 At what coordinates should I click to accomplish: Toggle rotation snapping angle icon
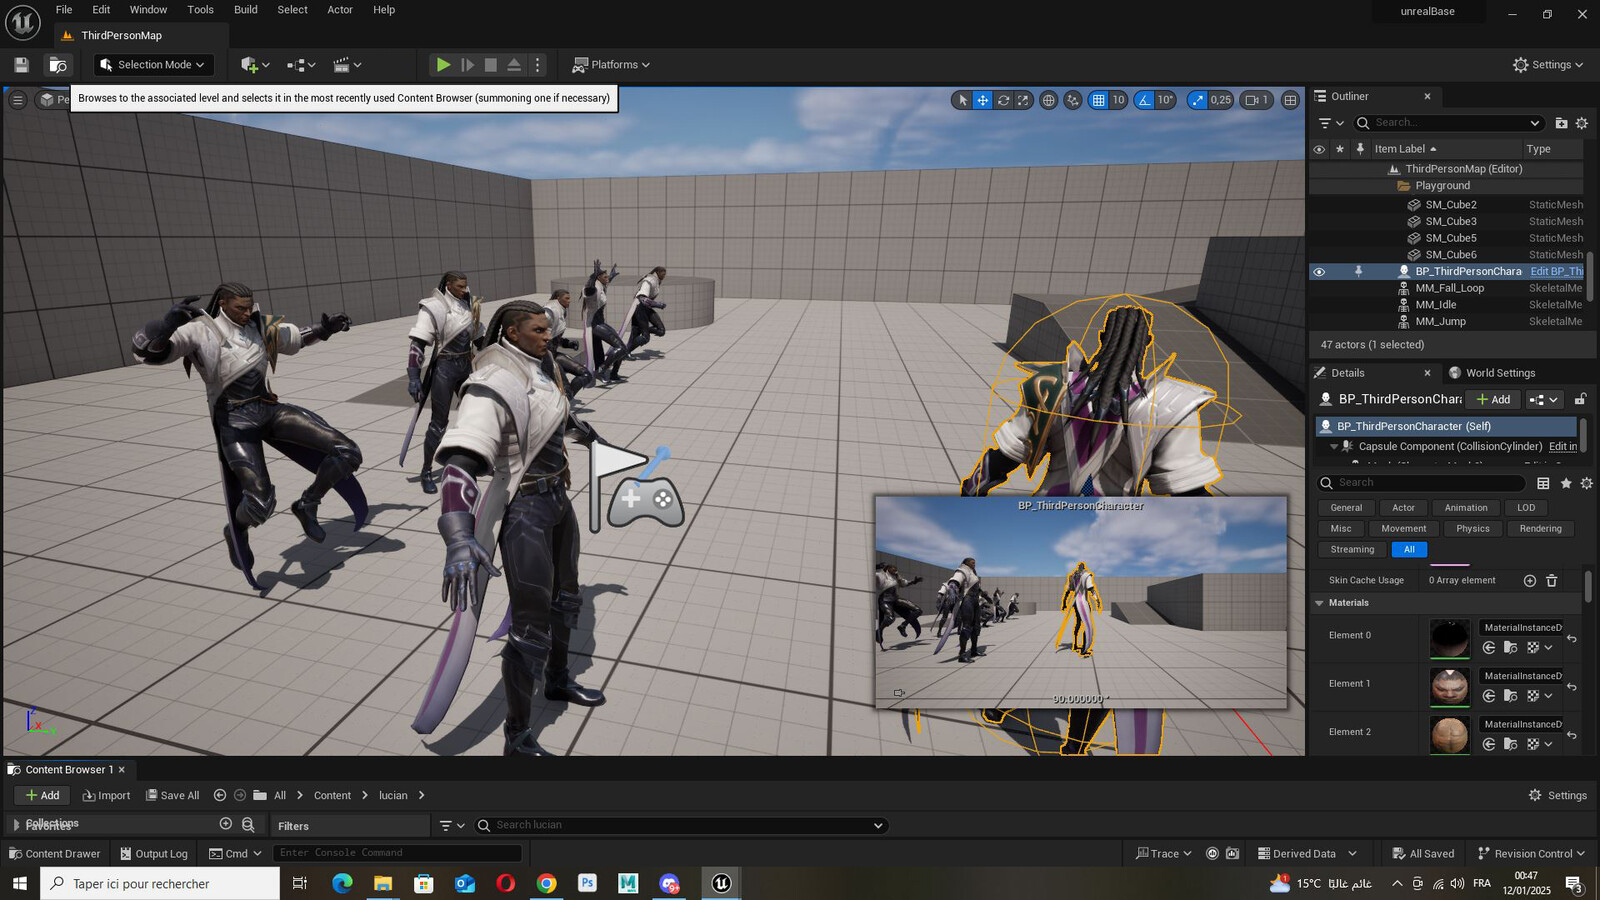coord(1144,100)
